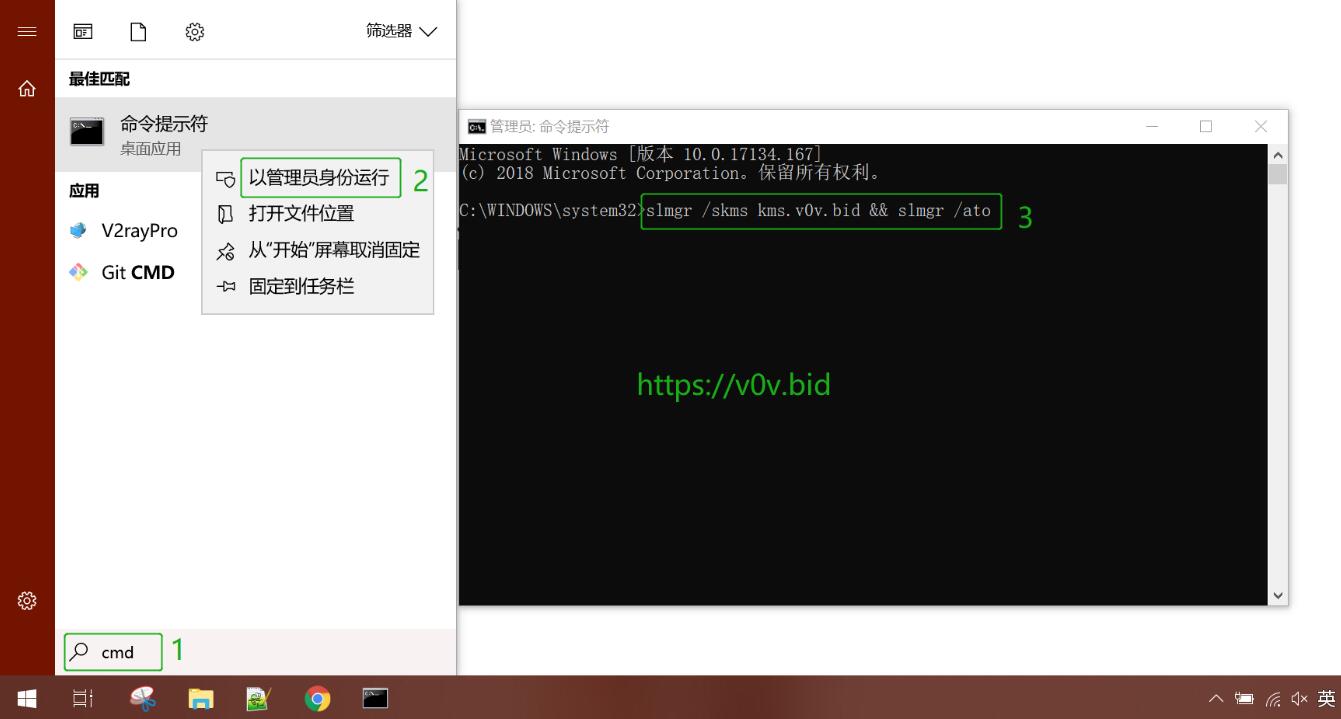Image resolution: width=1341 pixels, height=719 pixels.
Task: Show hidden system tray icons
Action: (1216, 699)
